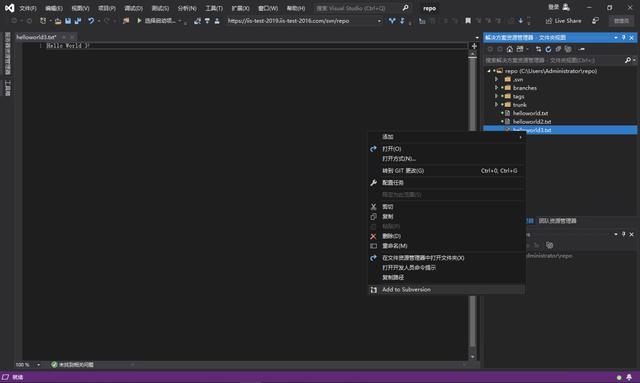The width and height of the screenshot is (640, 383).
Task: Open the startup item dropdown arrow
Action: [x=180, y=21]
